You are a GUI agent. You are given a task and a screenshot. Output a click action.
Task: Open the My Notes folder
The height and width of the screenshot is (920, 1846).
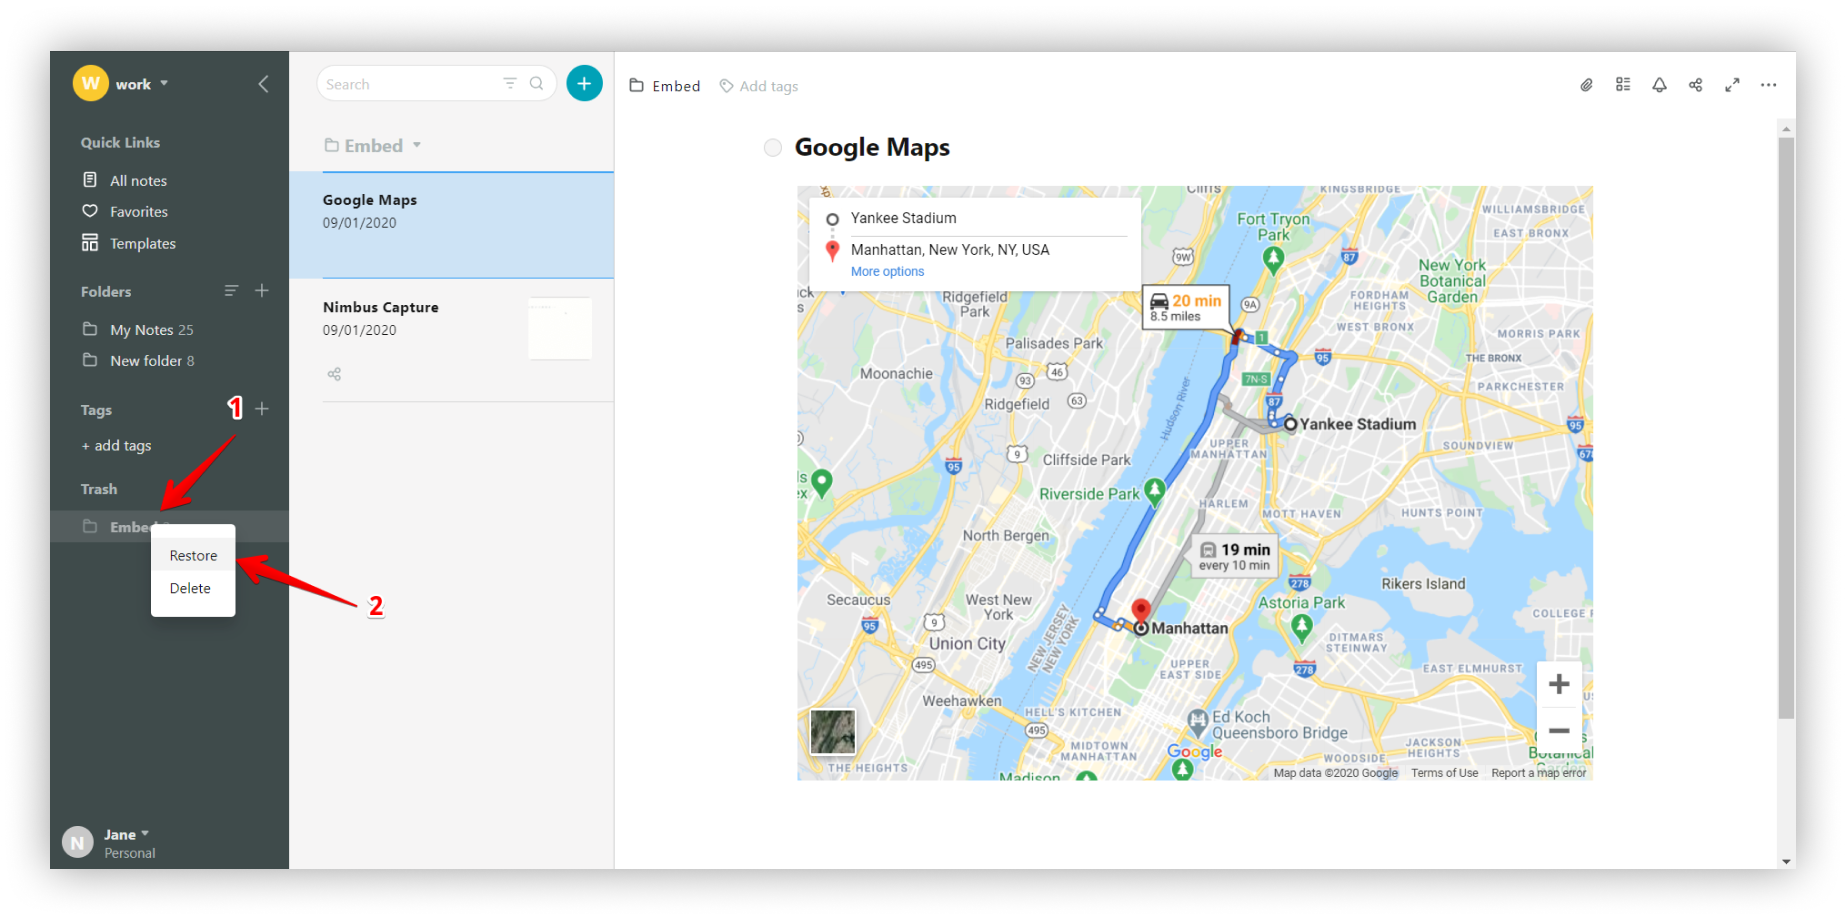pos(151,330)
